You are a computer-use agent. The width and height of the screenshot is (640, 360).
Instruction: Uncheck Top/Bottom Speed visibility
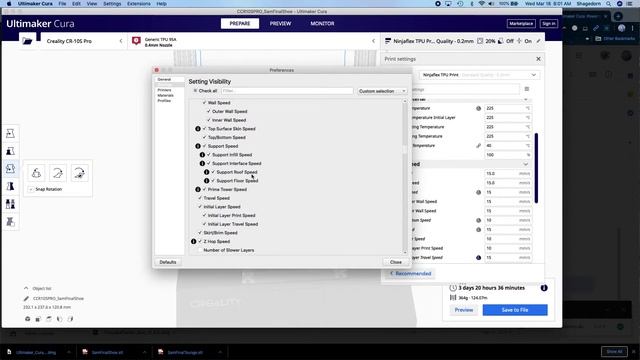[204, 137]
